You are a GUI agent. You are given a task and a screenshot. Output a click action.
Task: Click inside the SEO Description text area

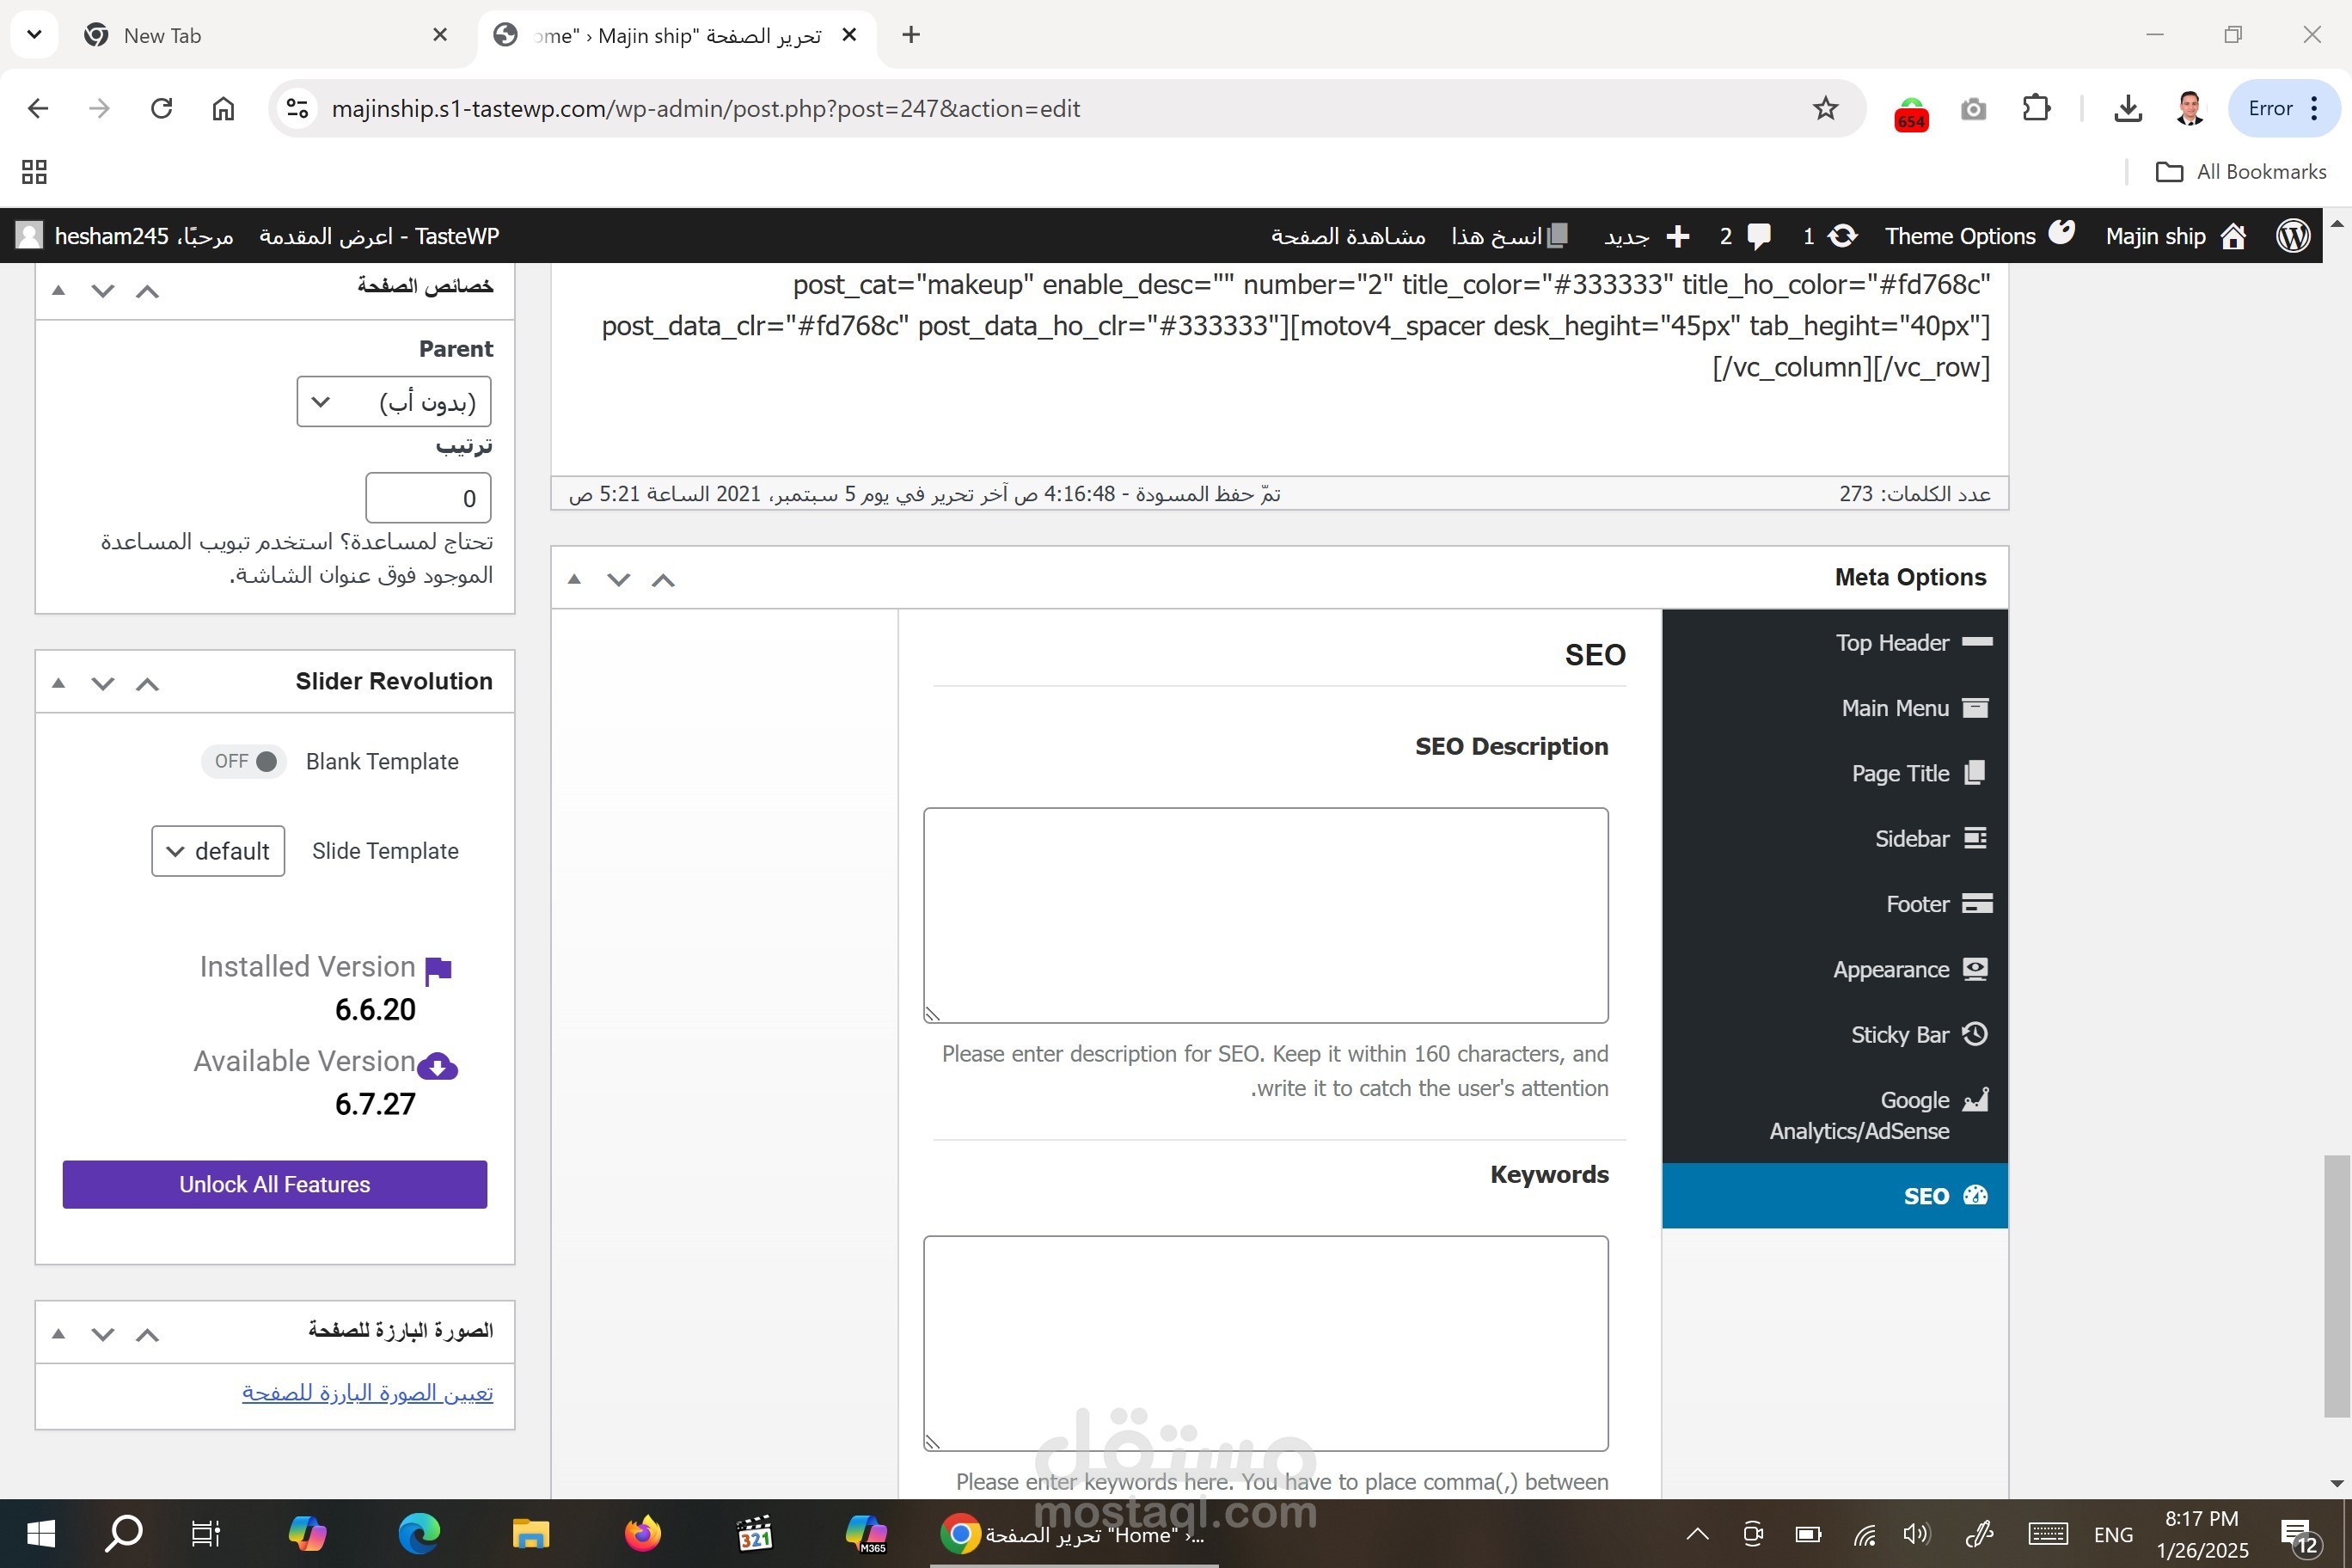click(1265, 914)
